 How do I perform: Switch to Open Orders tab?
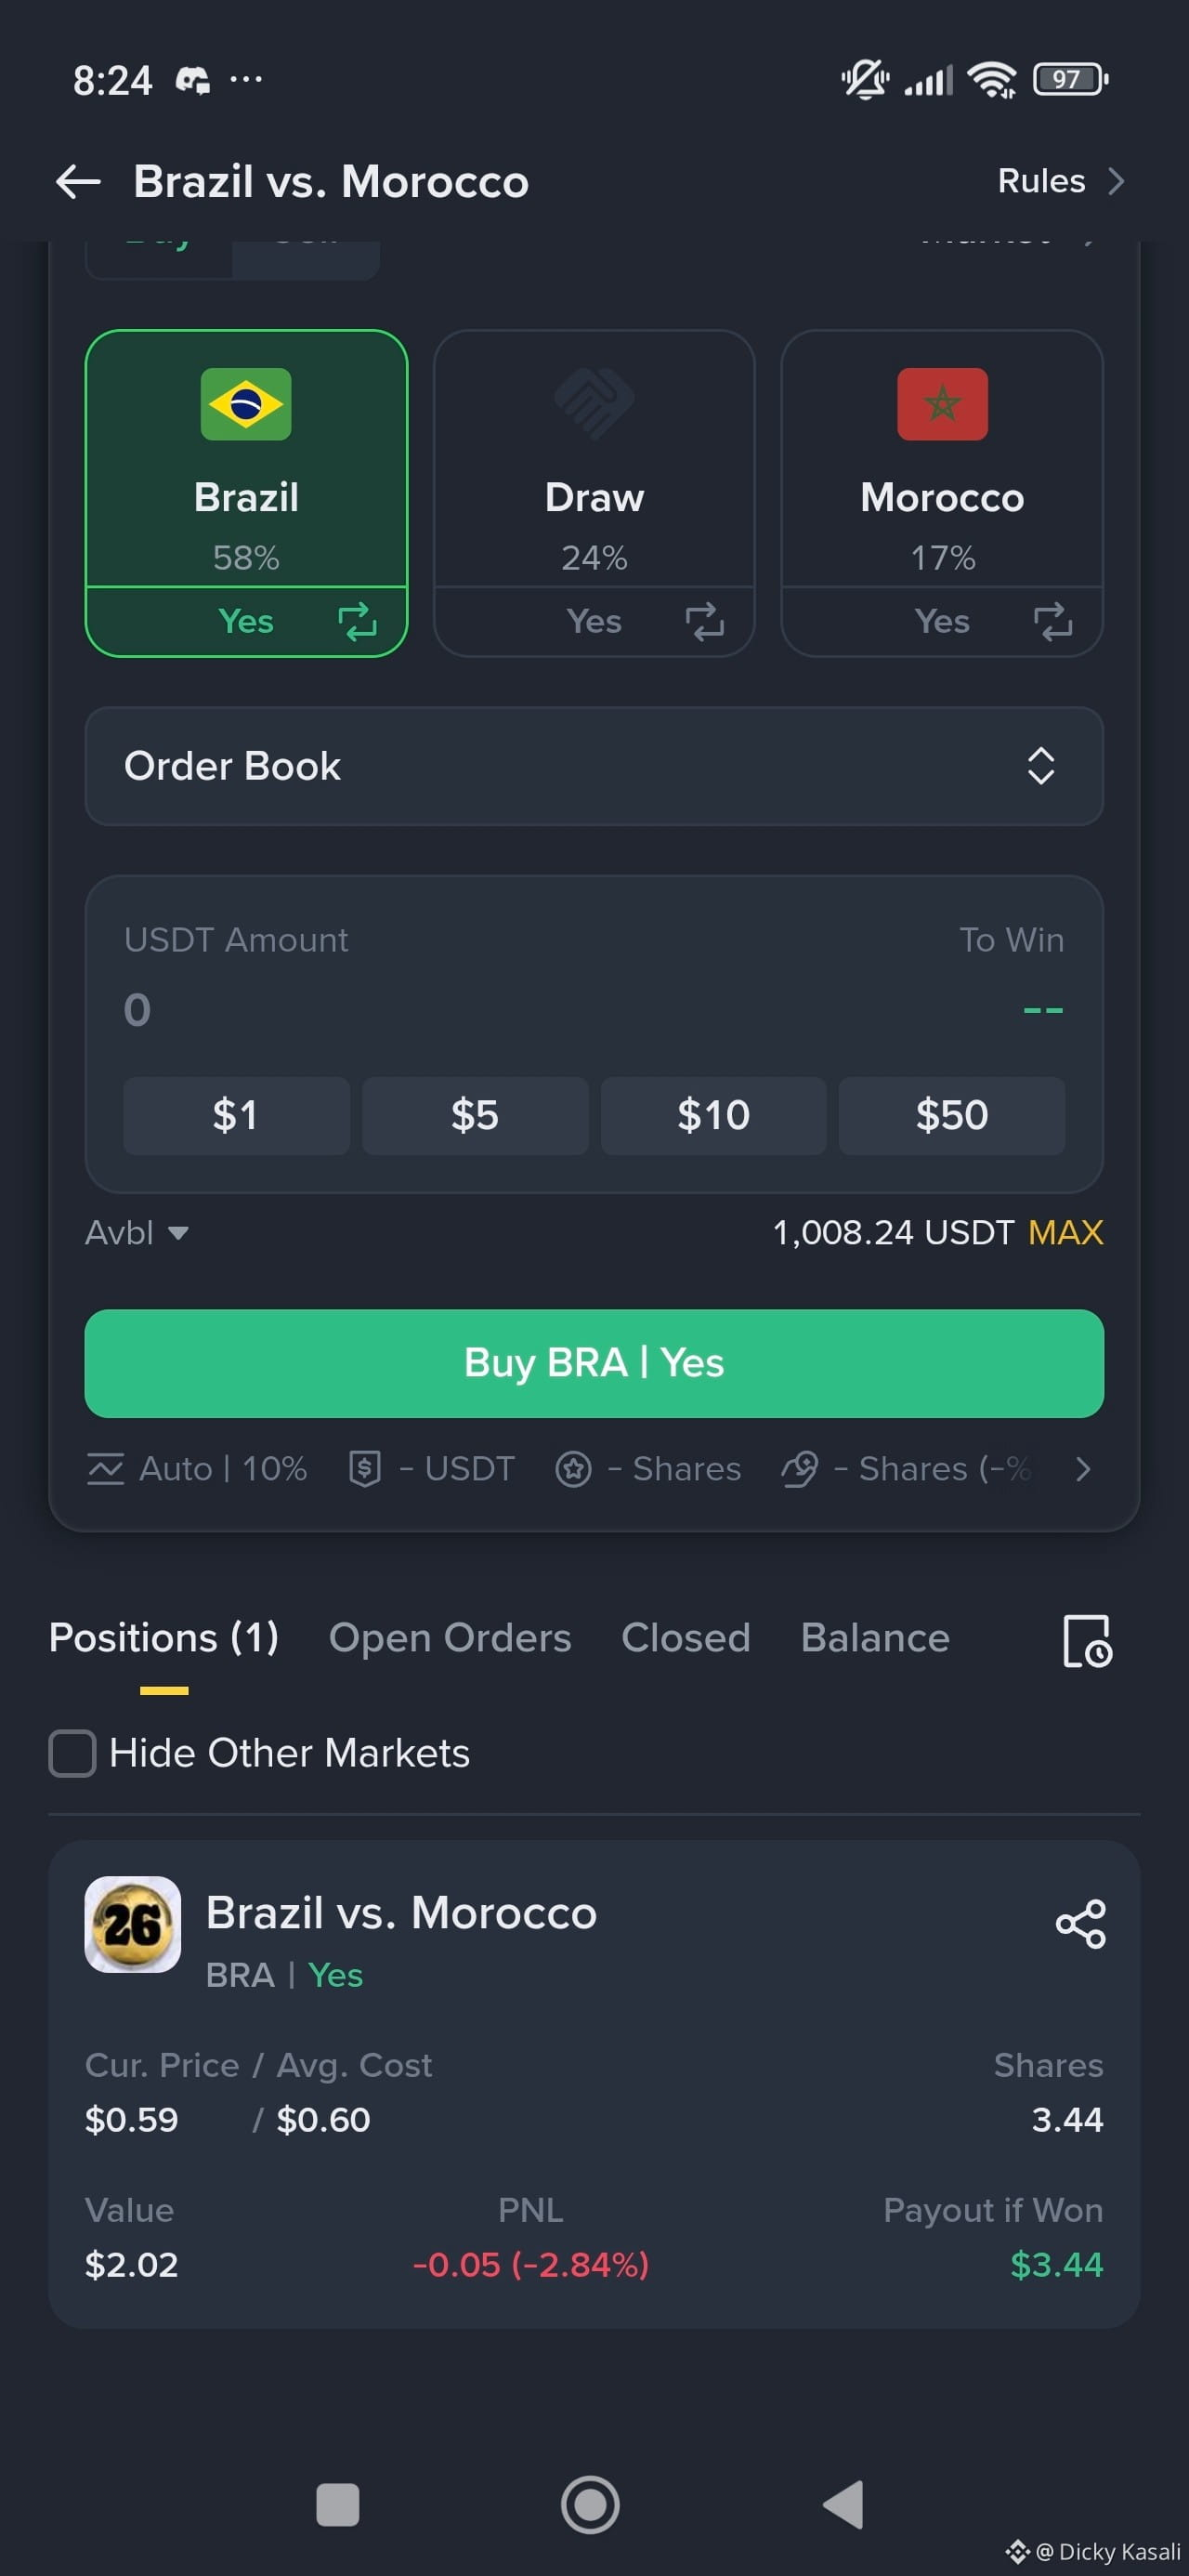(450, 1638)
